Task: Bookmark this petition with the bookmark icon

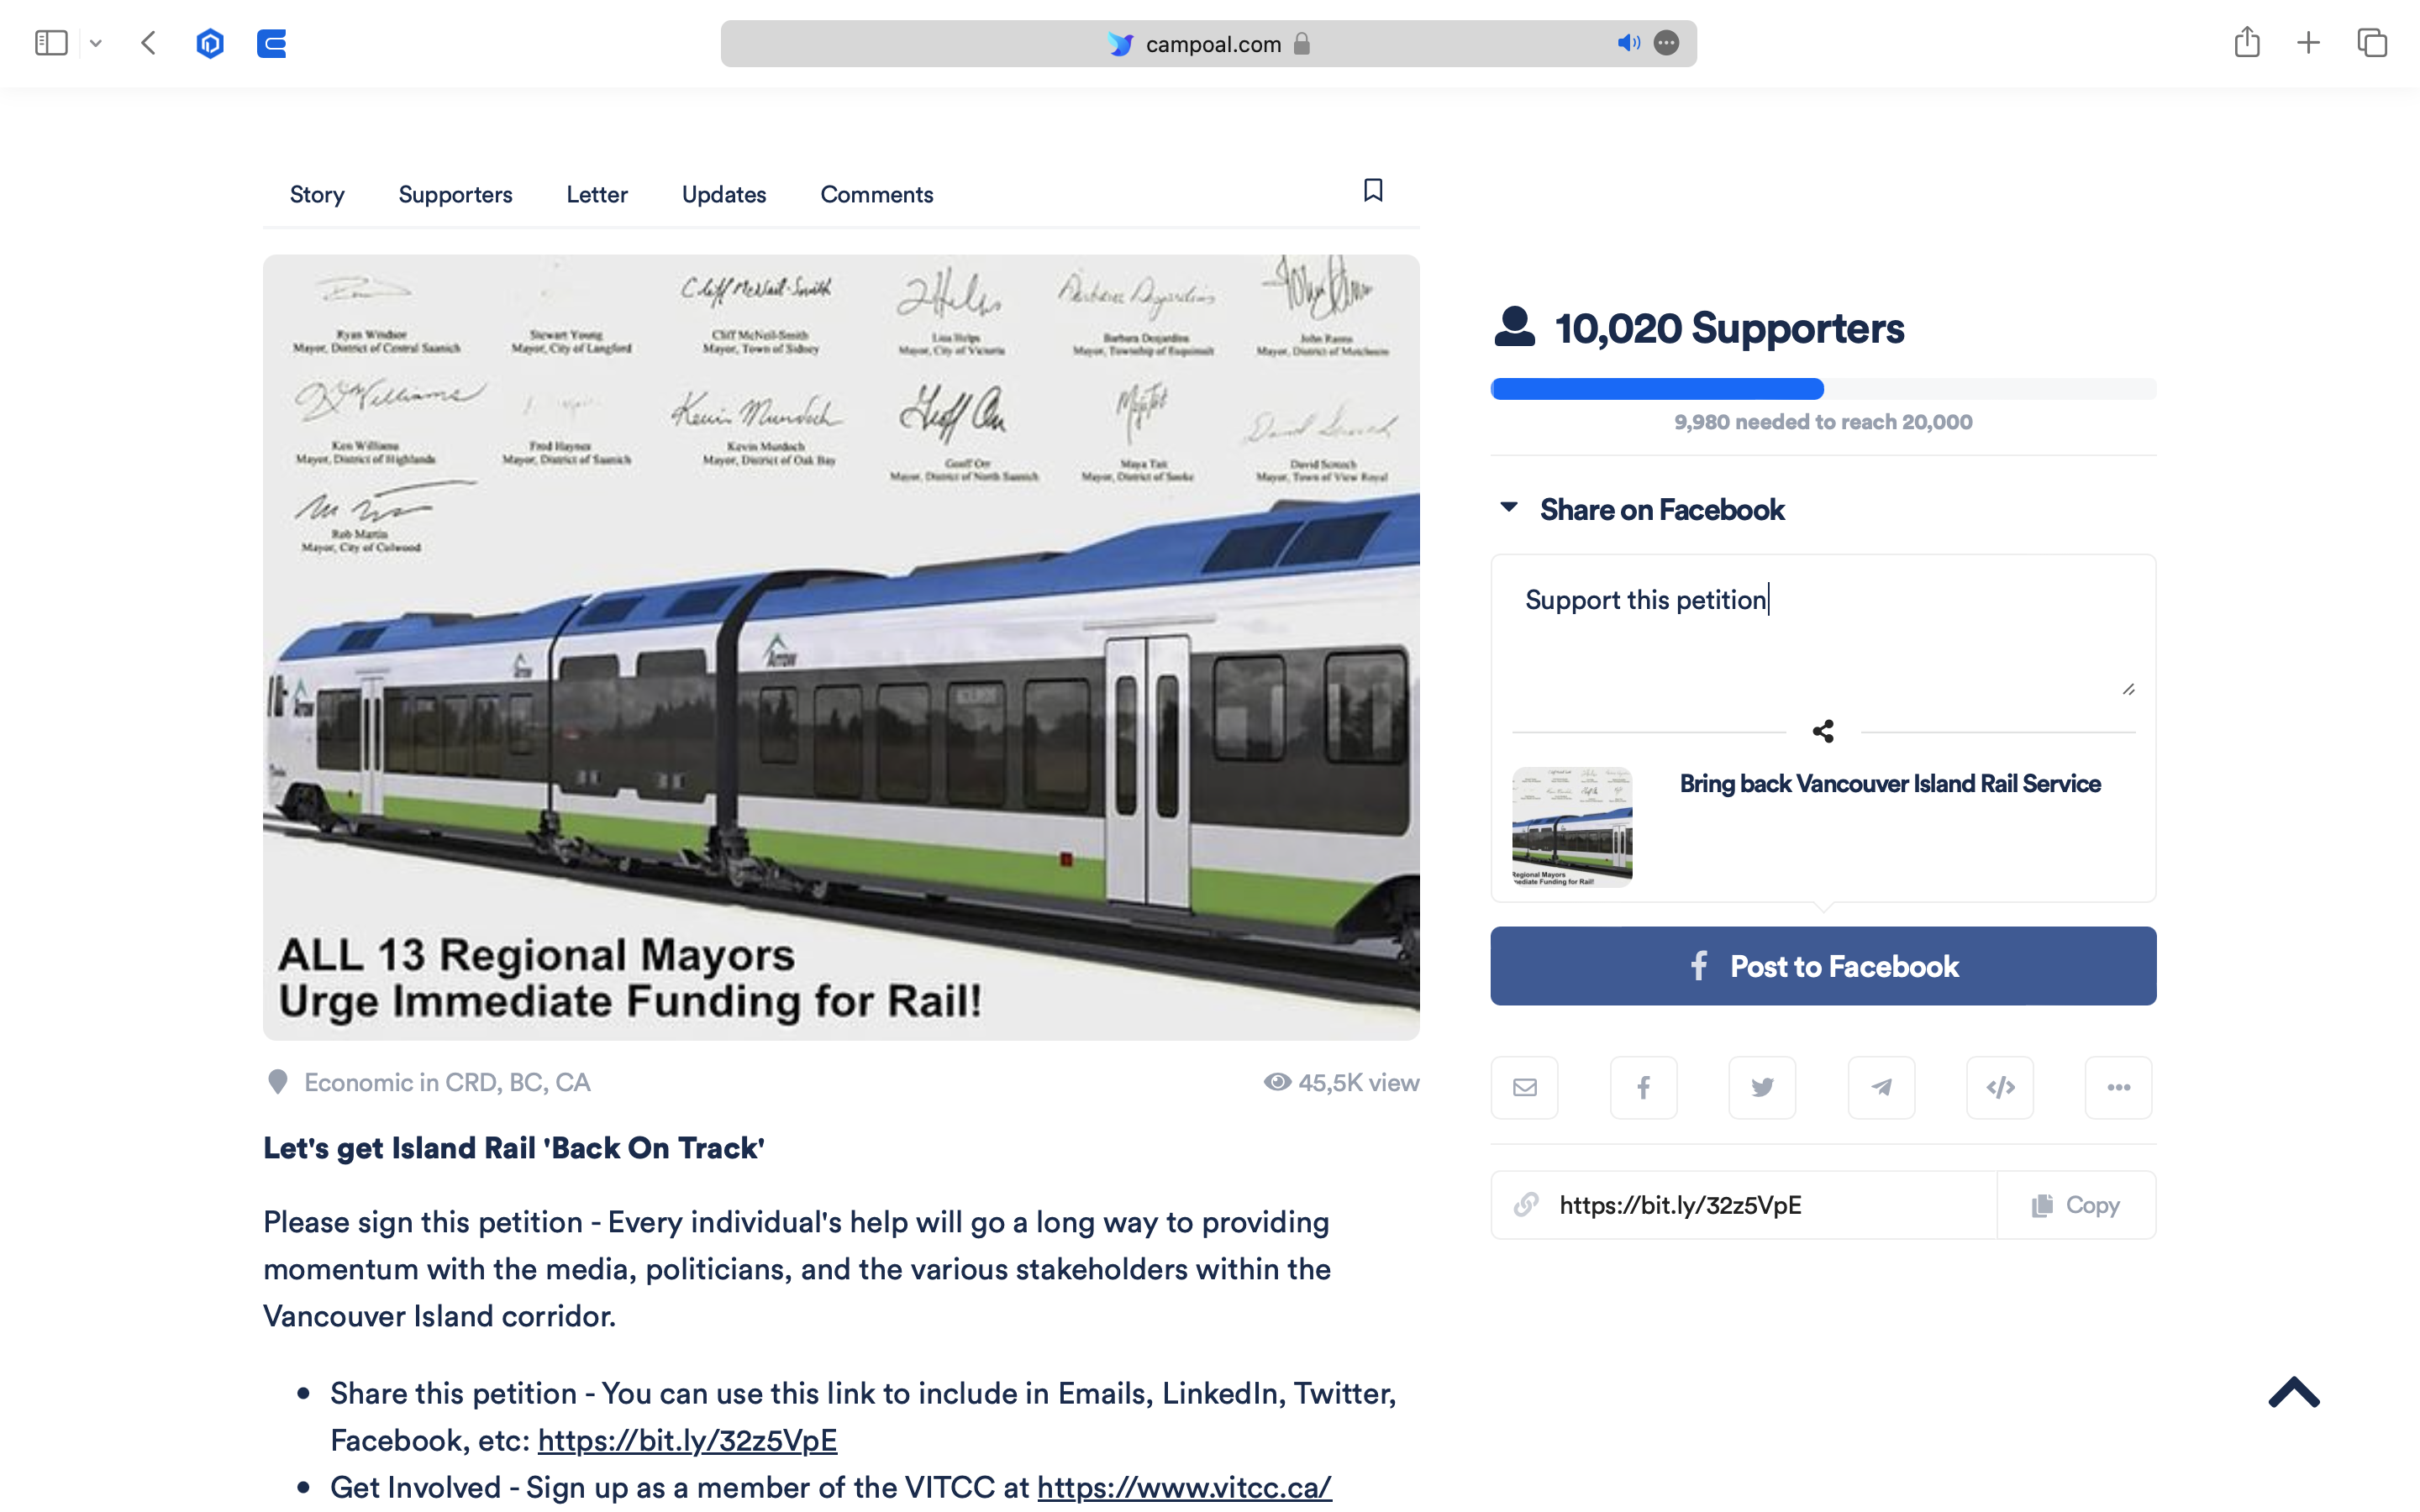Action: point(1373,190)
